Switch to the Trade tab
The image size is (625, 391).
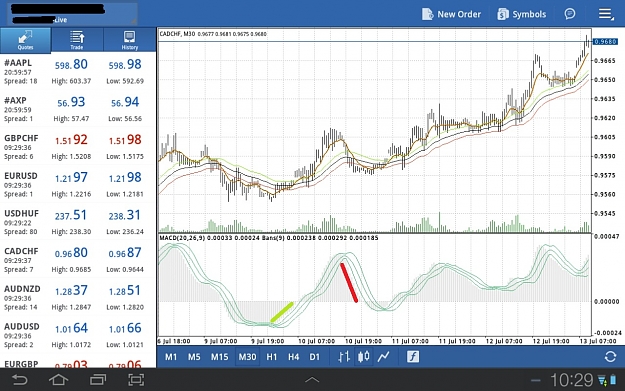click(77, 40)
